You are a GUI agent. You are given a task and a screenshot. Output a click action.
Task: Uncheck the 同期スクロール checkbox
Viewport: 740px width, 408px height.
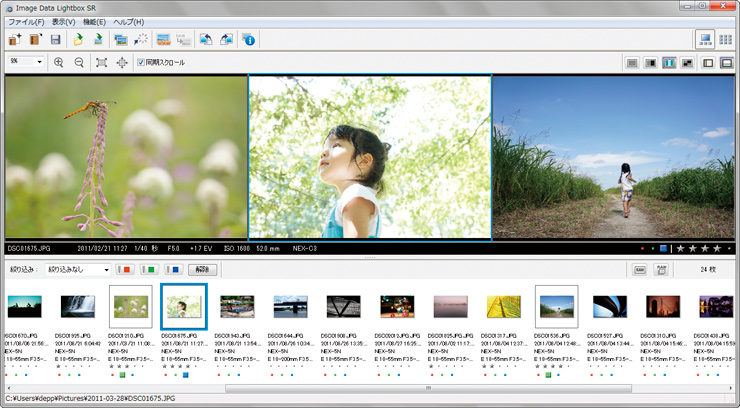[141, 63]
